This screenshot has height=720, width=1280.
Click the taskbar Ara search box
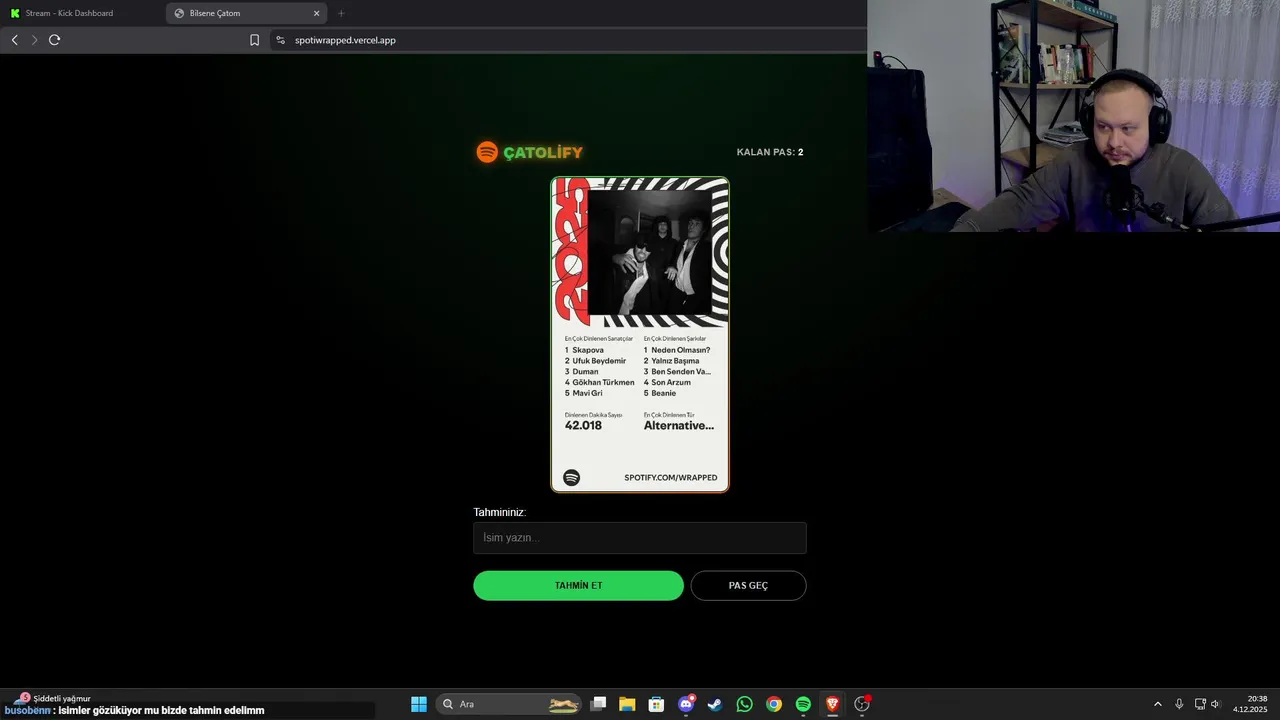pyautogui.click(x=510, y=704)
